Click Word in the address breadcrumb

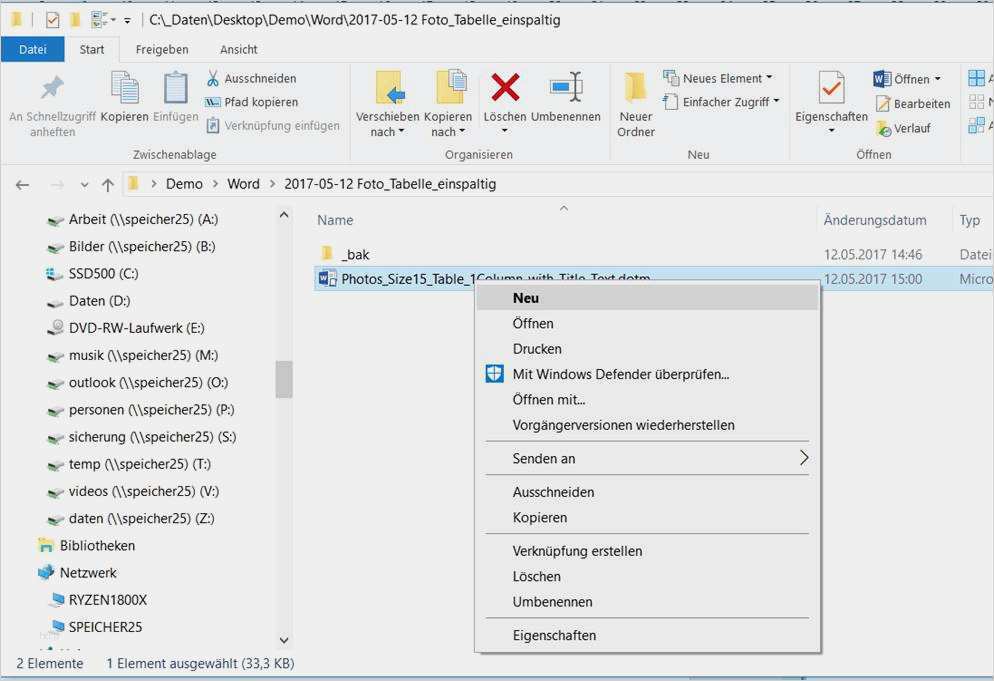coord(243,184)
